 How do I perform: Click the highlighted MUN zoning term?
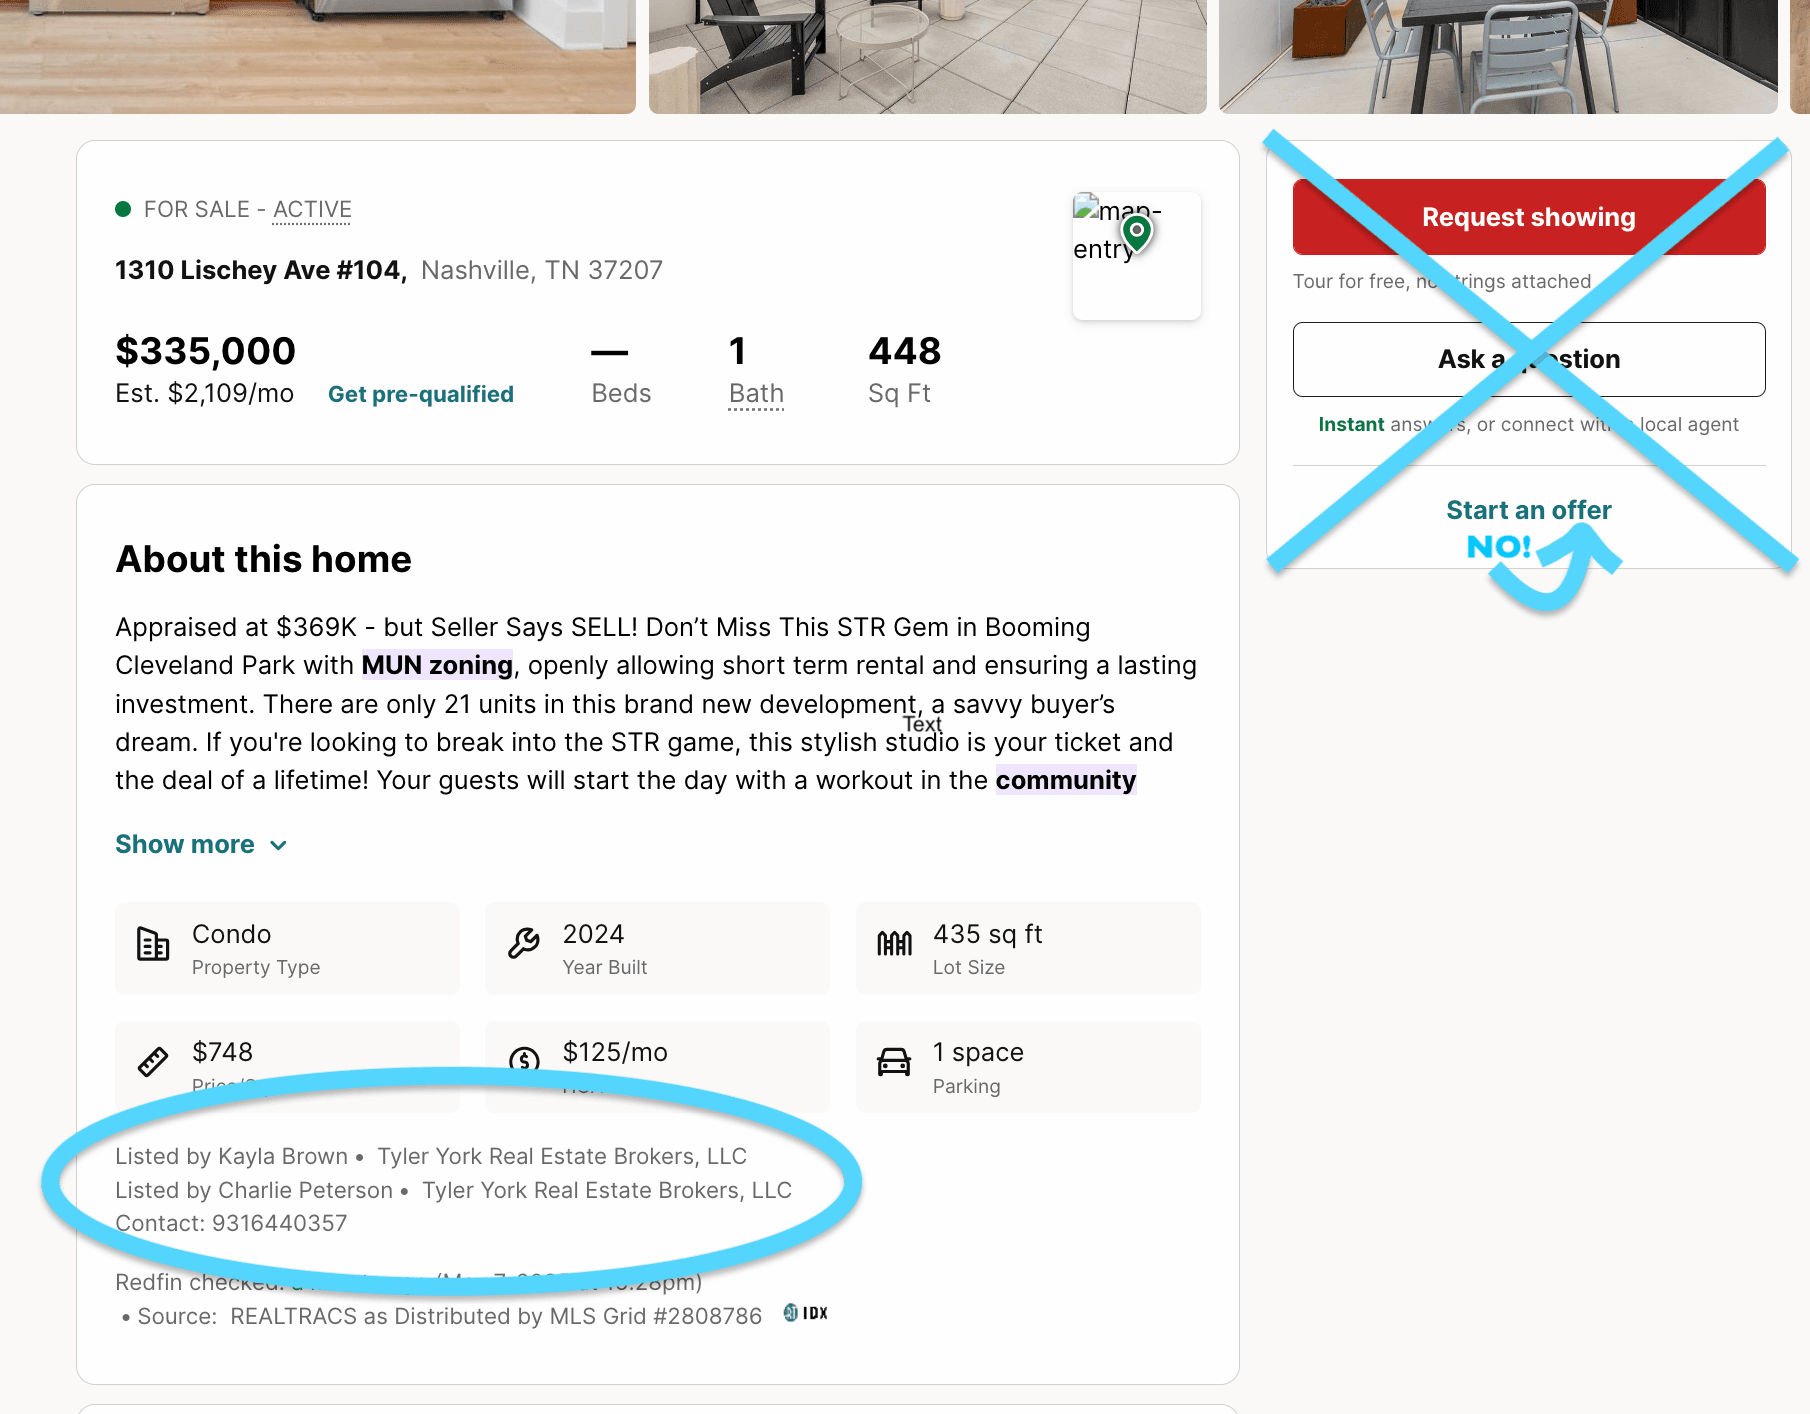tap(437, 665)
